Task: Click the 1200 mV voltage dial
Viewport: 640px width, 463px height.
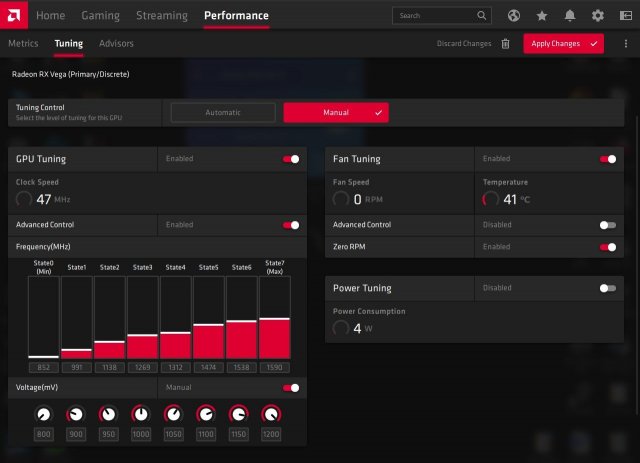Action: pos(270,414)
